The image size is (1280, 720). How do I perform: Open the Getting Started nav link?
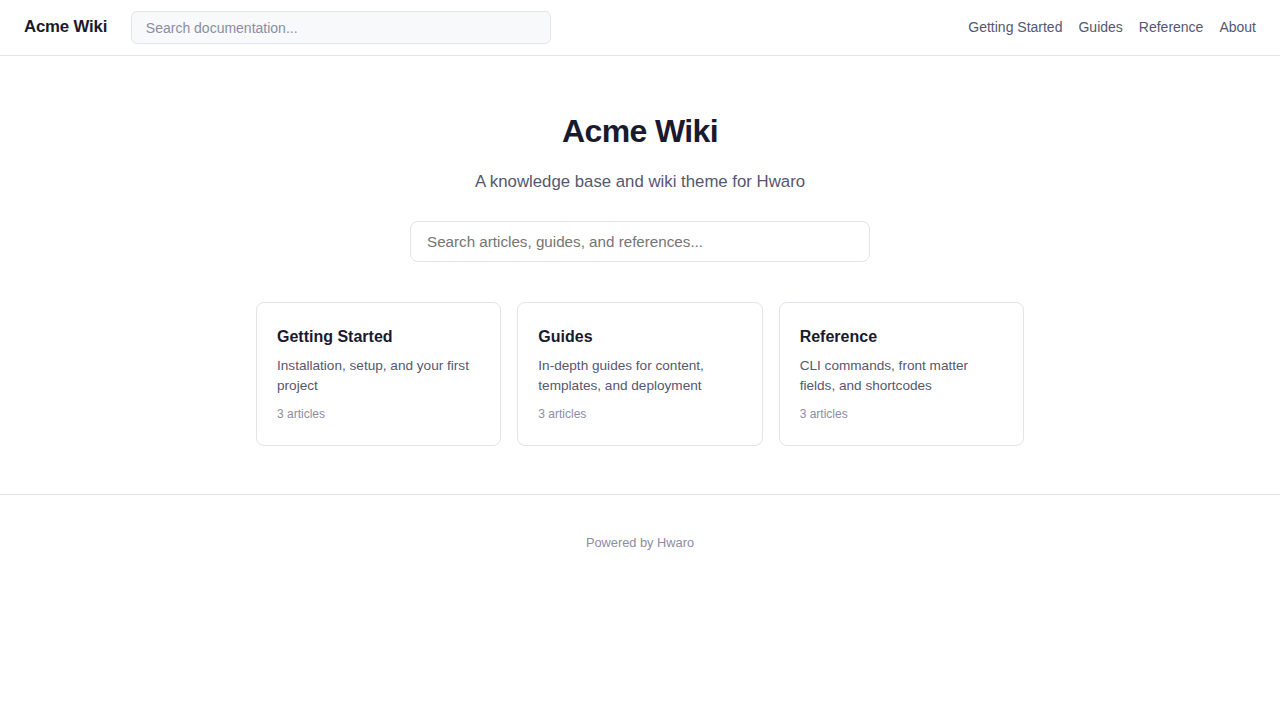point(1014,27)
